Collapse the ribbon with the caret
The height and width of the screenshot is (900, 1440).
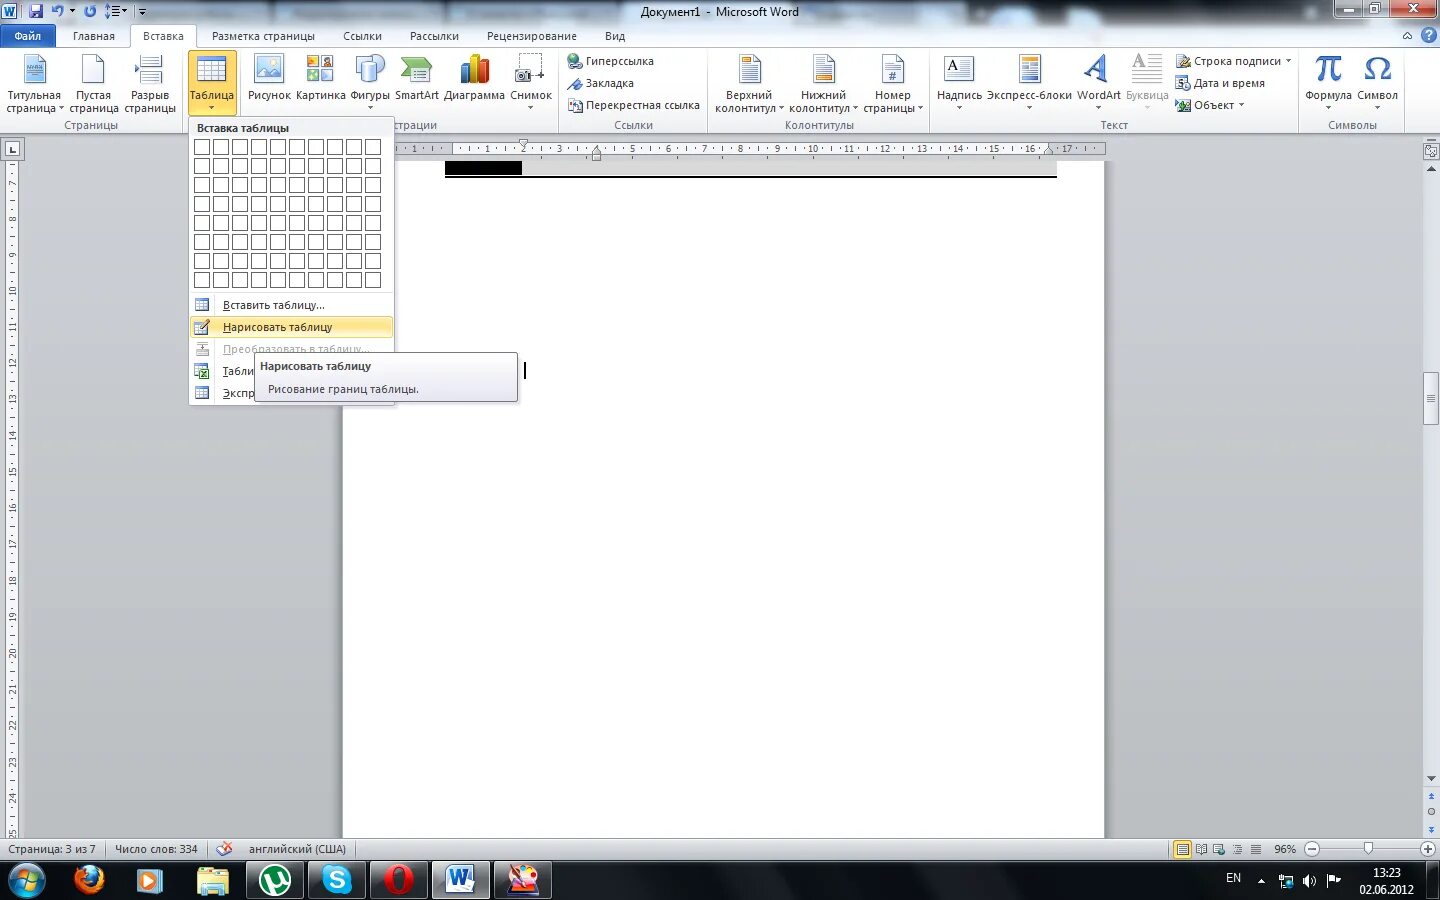[x=1407, y=35]
